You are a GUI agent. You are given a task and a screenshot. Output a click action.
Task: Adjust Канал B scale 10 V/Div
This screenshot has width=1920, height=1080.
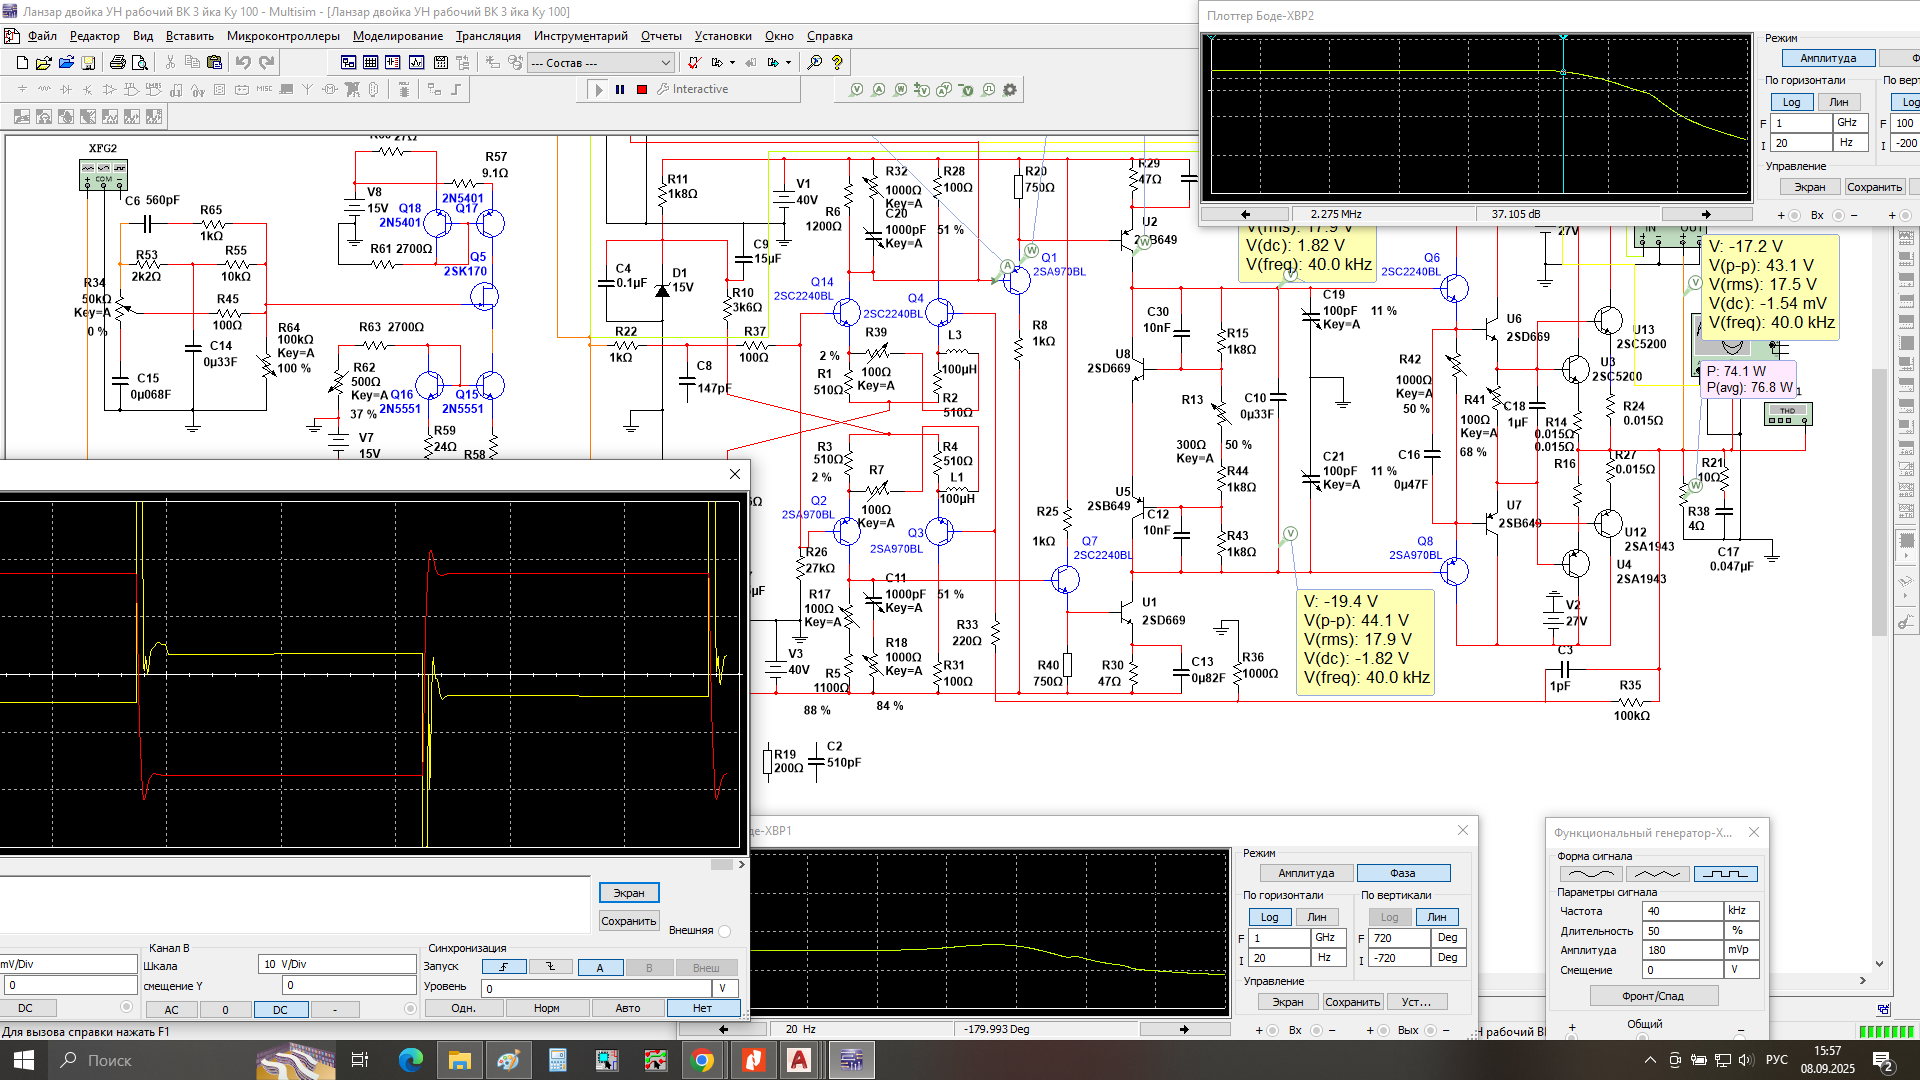(337, 964)
